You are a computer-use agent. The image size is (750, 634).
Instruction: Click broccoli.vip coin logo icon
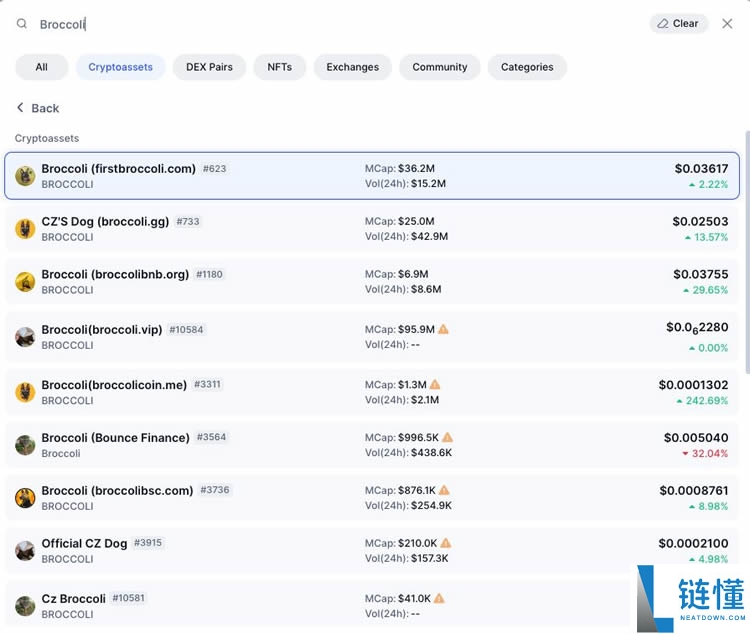tap(25, 337)
